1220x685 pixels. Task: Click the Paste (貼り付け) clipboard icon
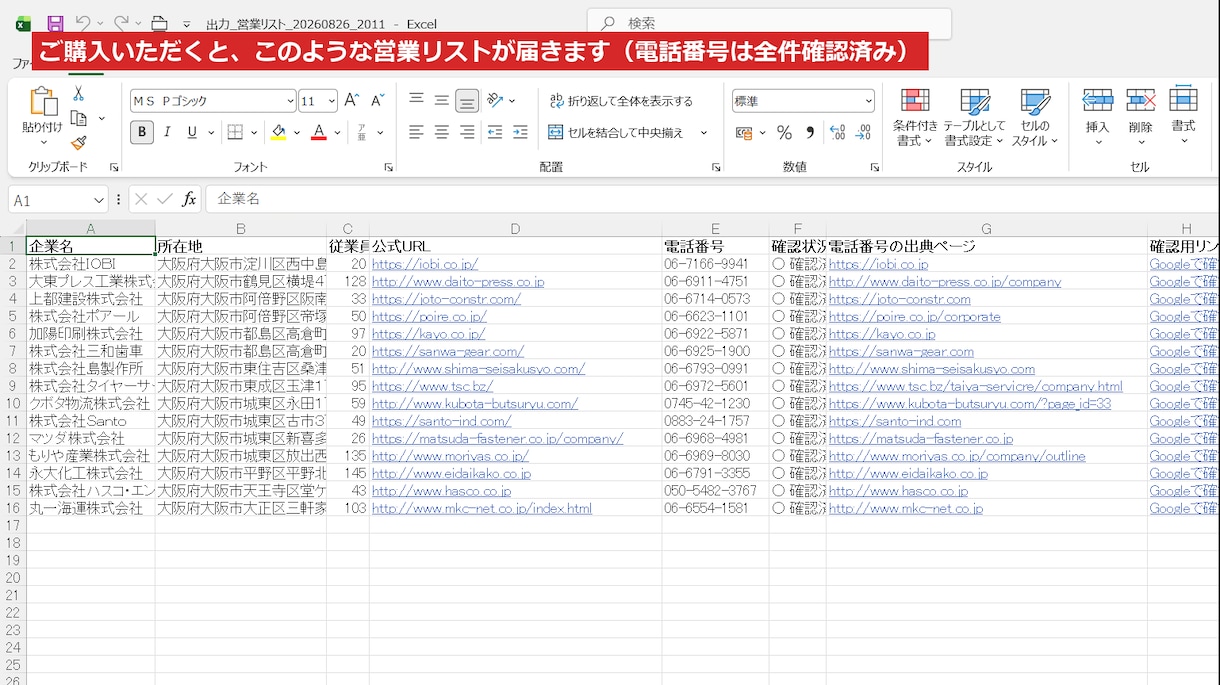click(x=43, y=102)
